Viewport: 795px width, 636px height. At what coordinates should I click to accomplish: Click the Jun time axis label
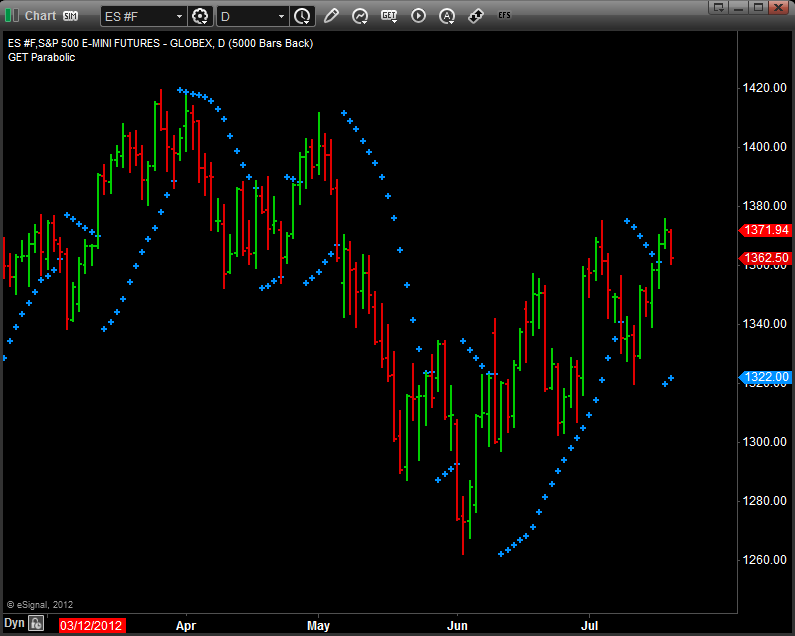[x=457, y=626]
